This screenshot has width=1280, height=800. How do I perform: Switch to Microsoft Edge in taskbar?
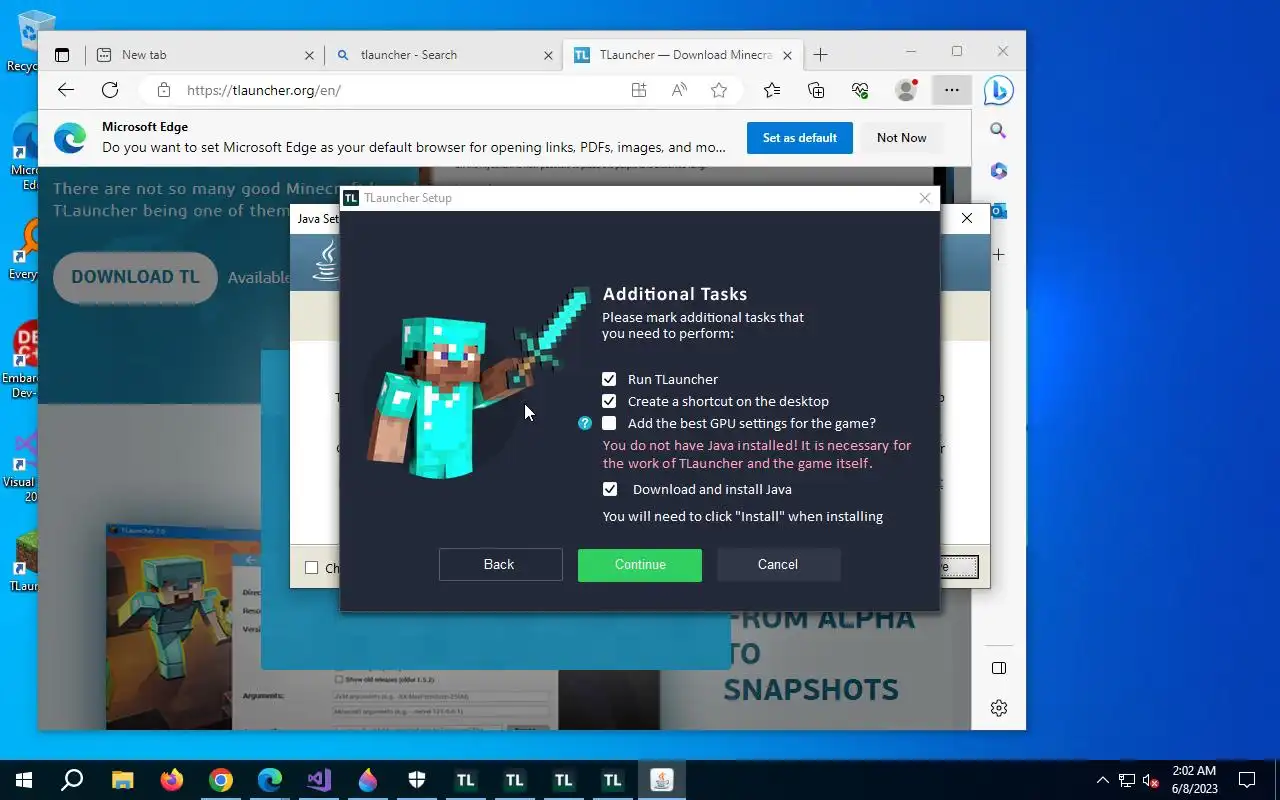tap(270, 780)
